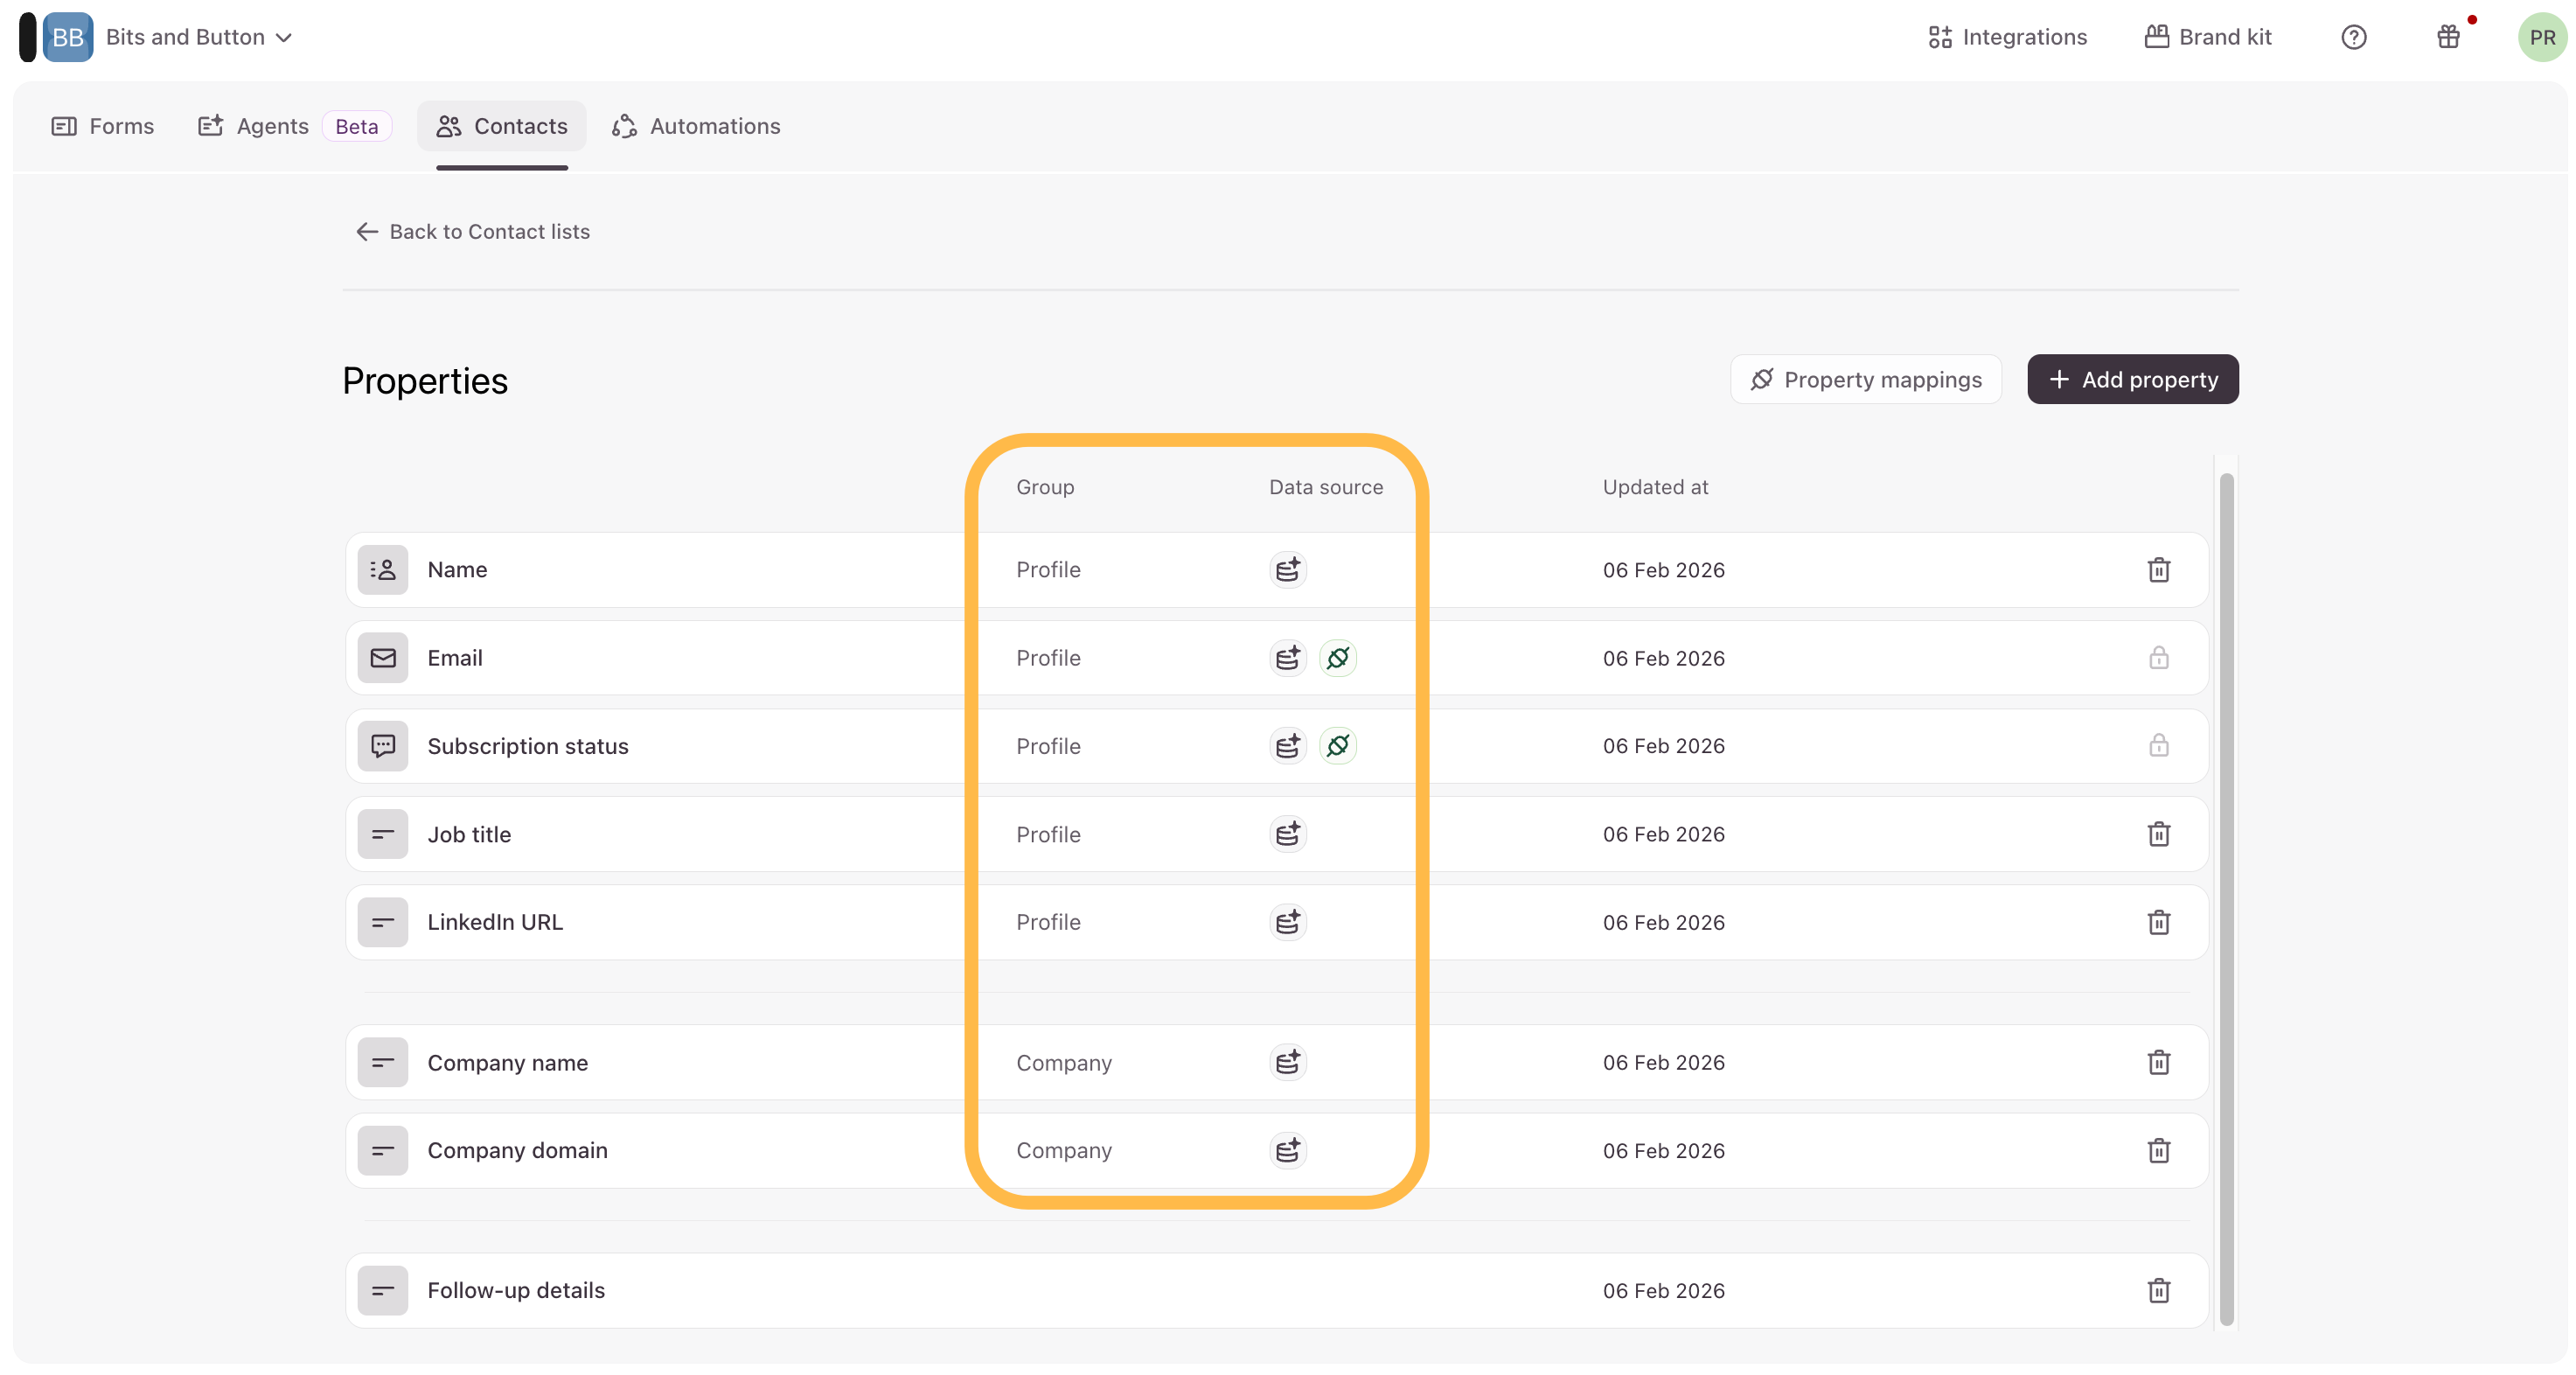Click the trash icon for Job title
This screenshot has width=2576, height=1375.
click(2158, 834)
